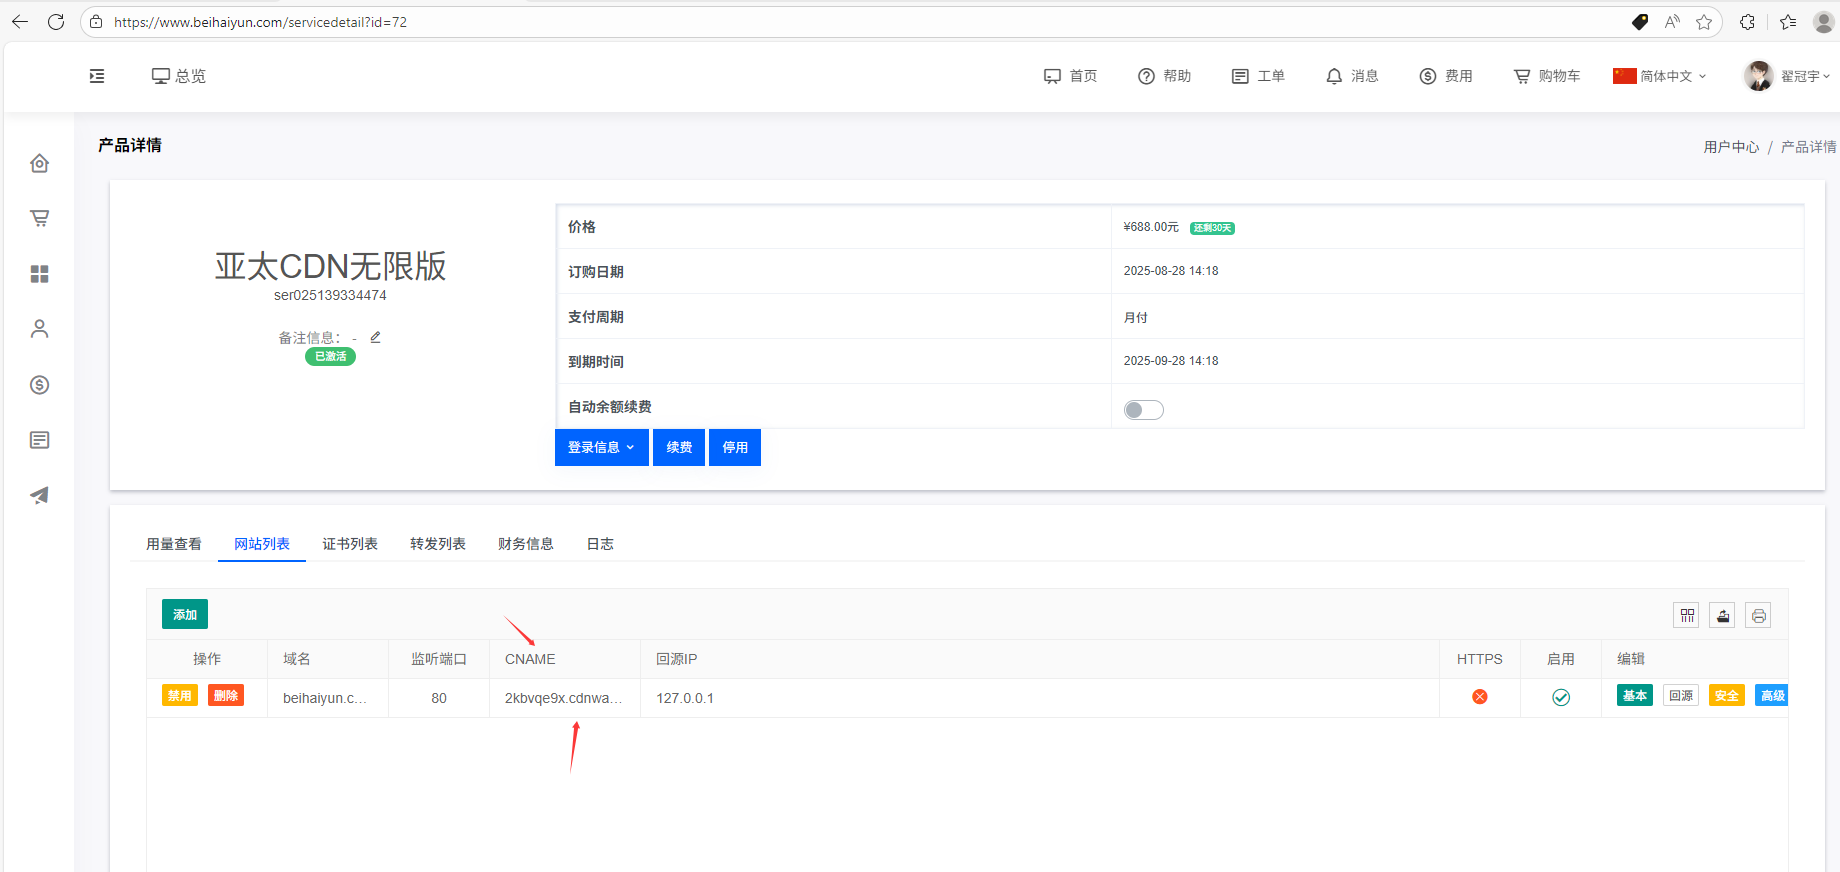Toggle the auto balance renewal switch
The width and height of the screenshot is (1840, 872).
tap(1143, 410)
